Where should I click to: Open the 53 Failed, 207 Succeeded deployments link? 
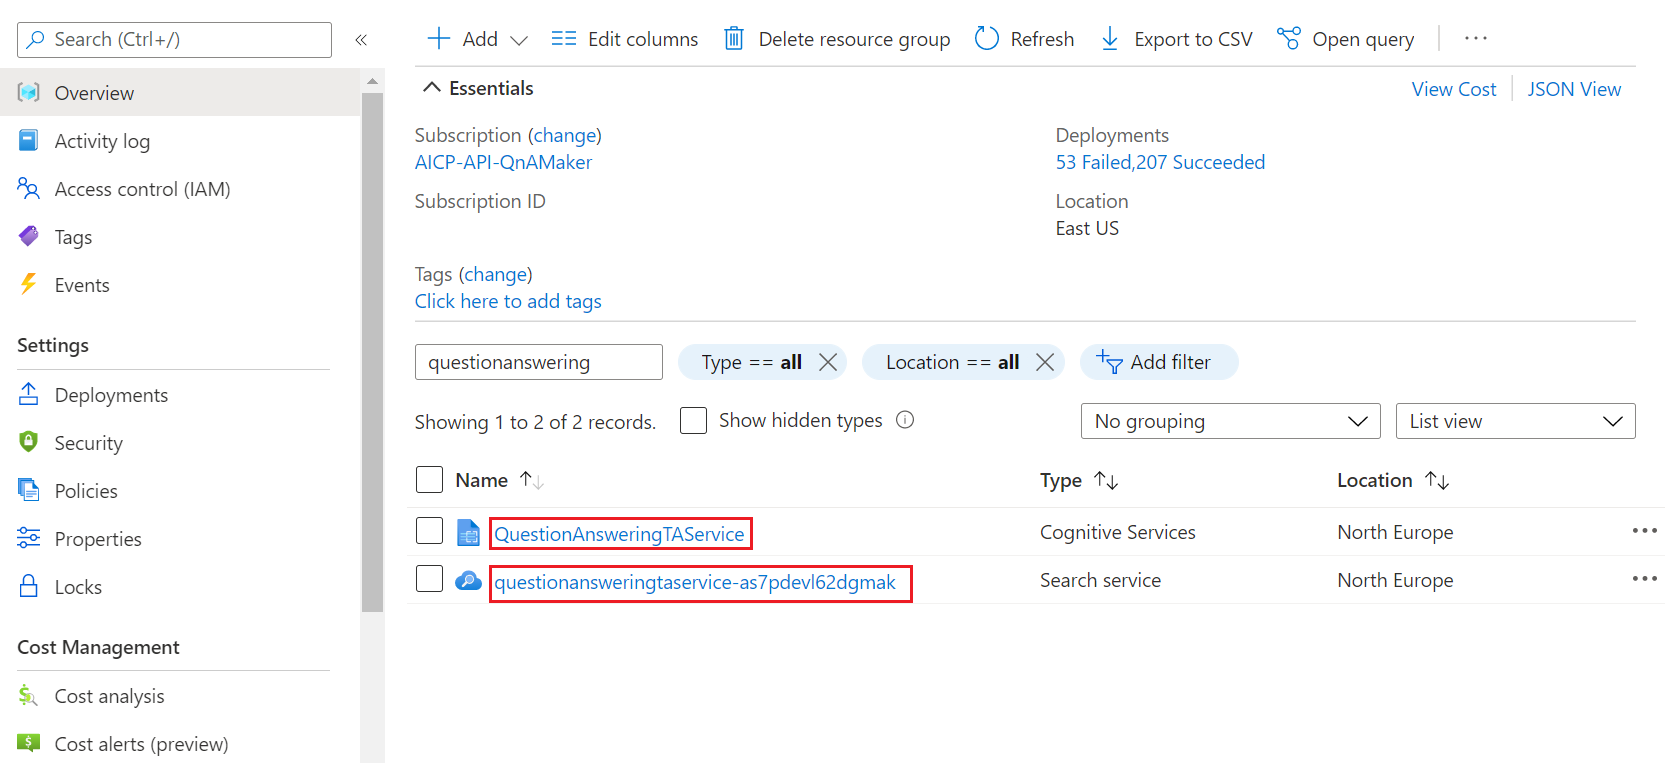1160,162
